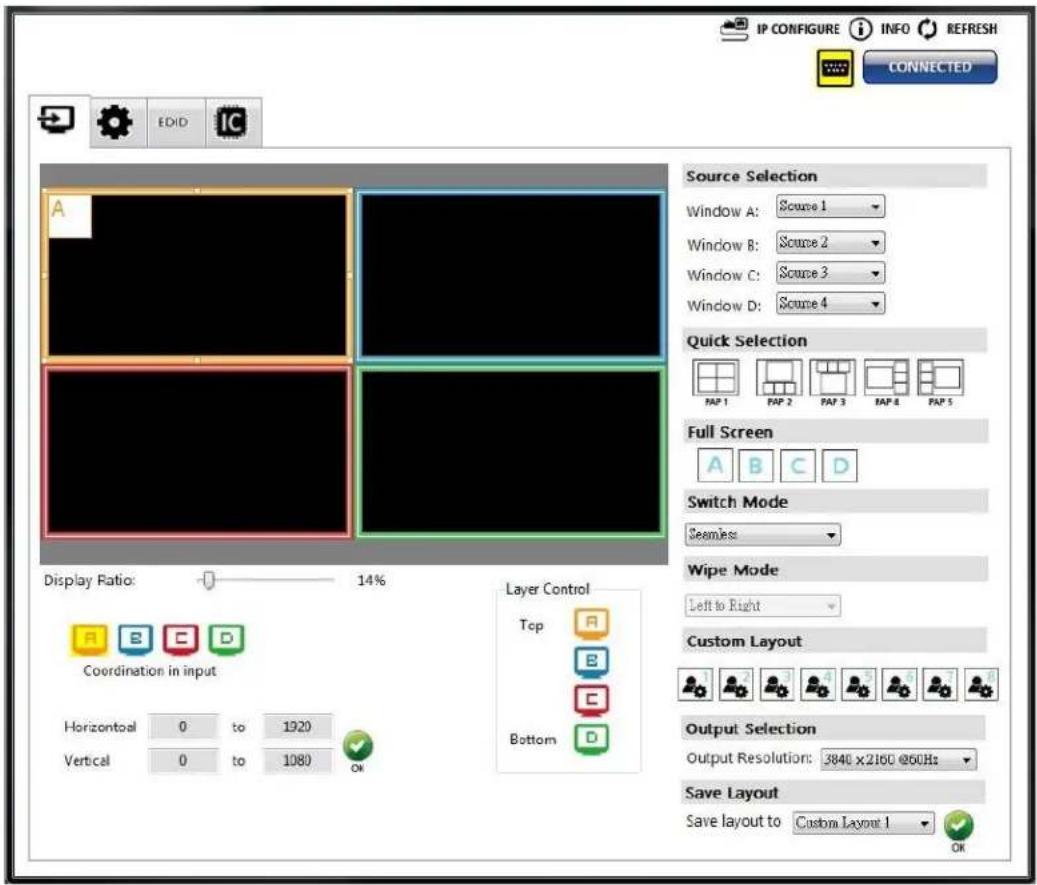Load custom layout 3
The width and height of the screenshot is (1037, 885).
coord(776,685)
